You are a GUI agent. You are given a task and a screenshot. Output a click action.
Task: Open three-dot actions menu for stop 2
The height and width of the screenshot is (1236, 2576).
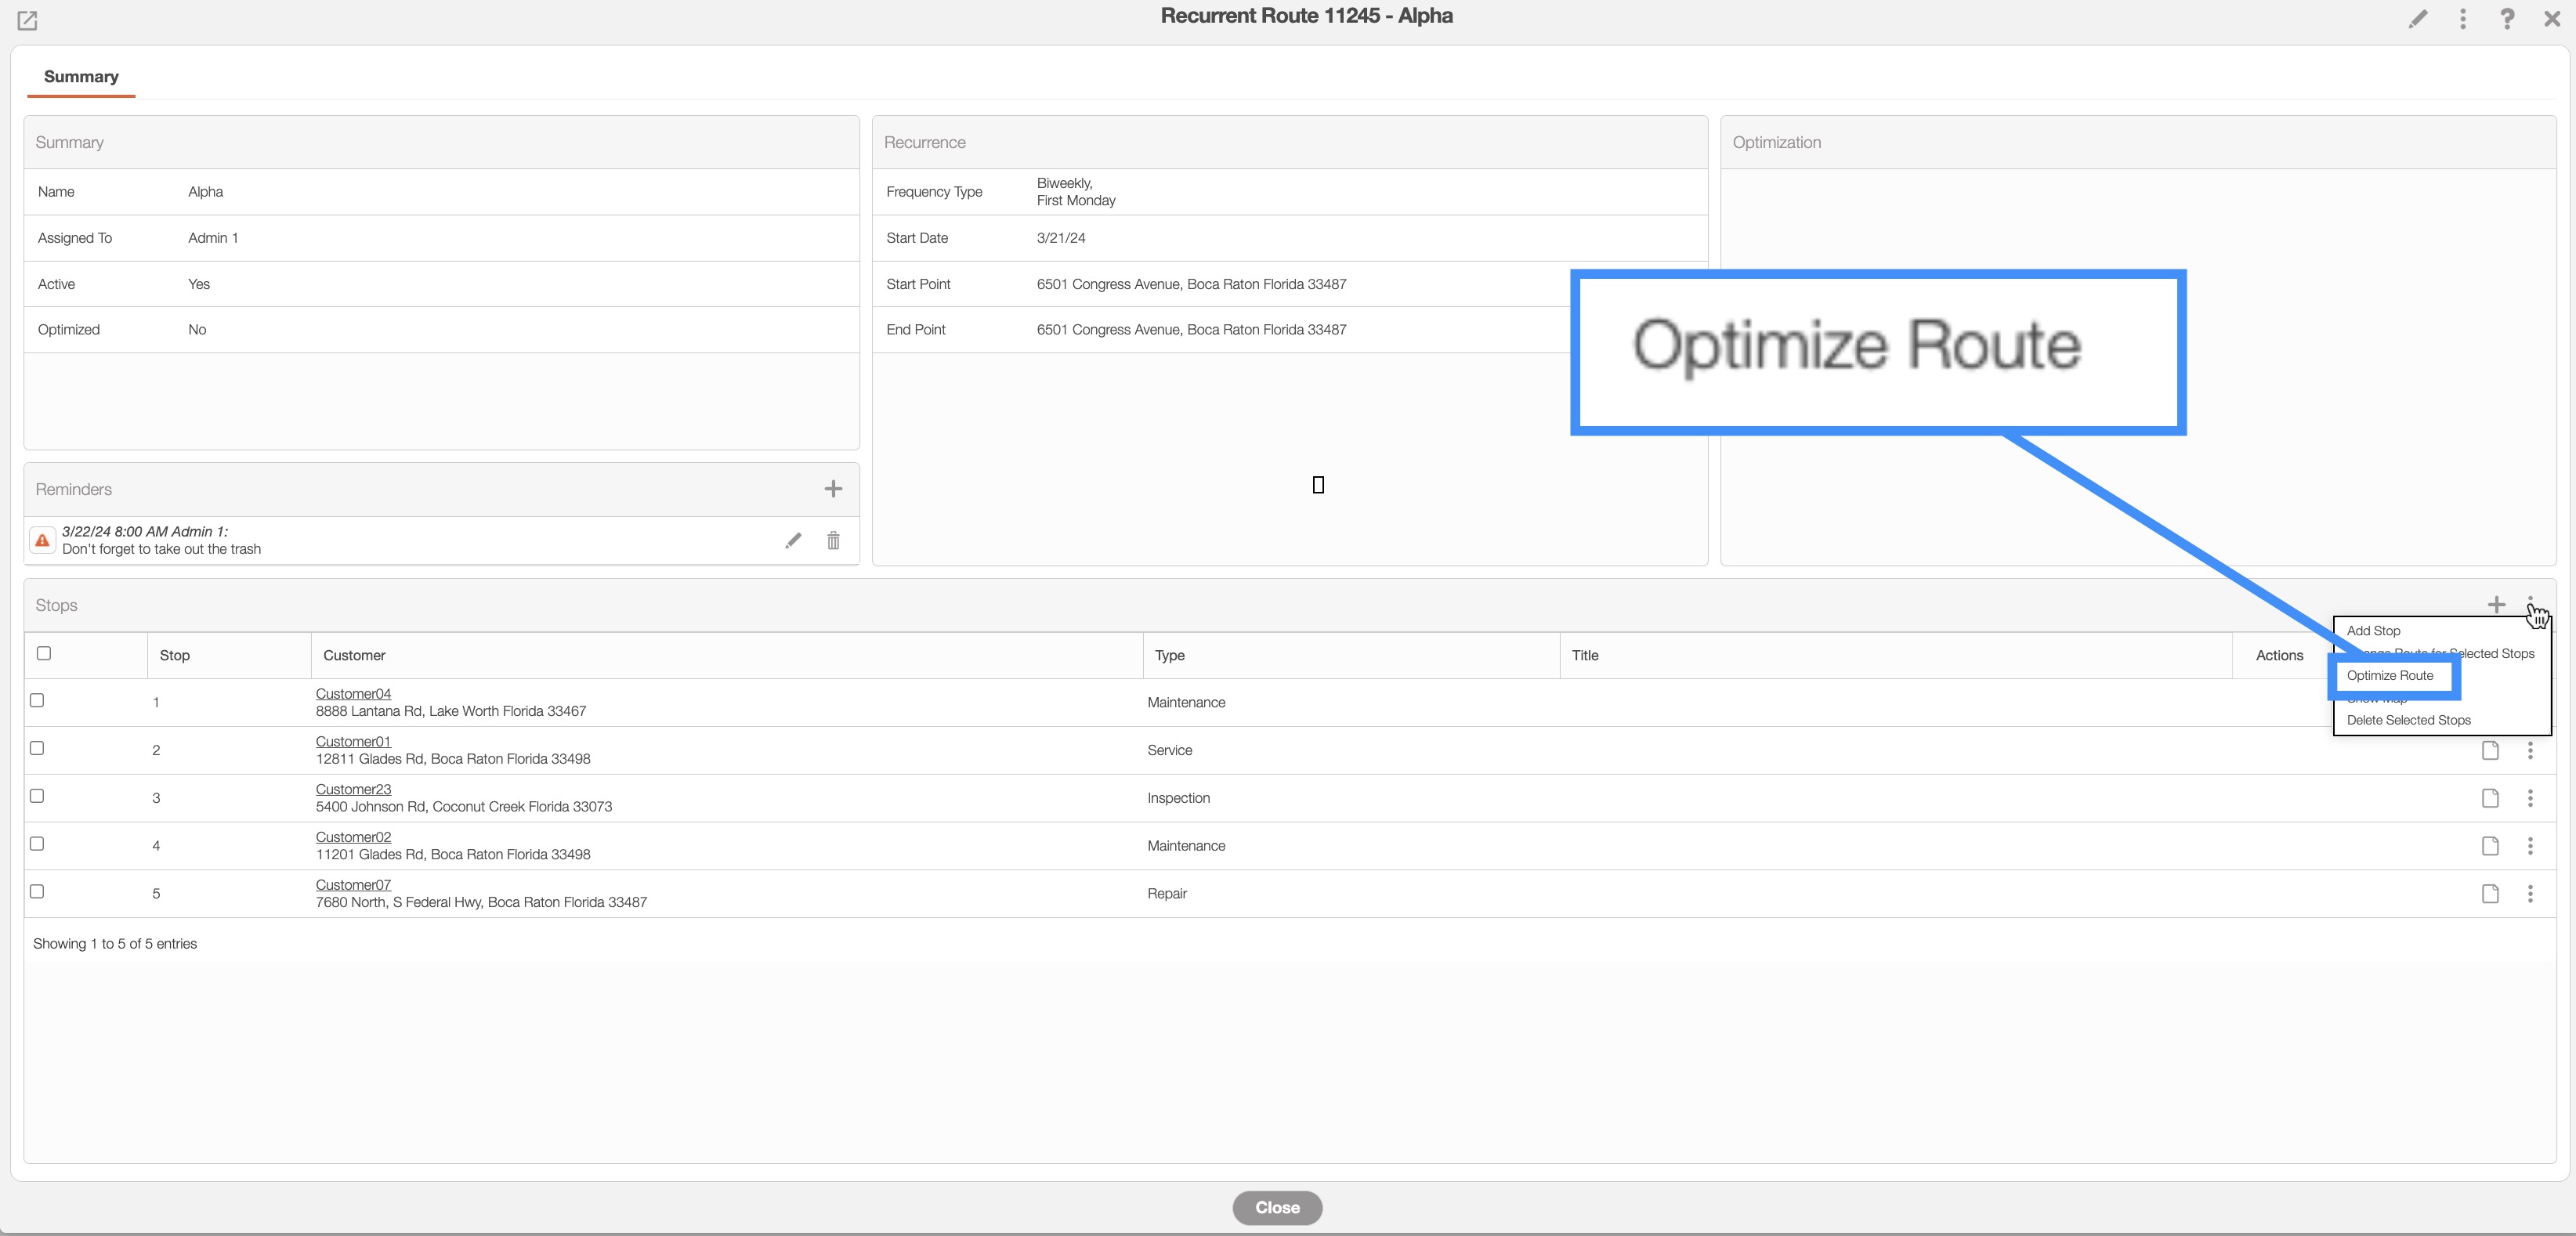pos(2530,751)
